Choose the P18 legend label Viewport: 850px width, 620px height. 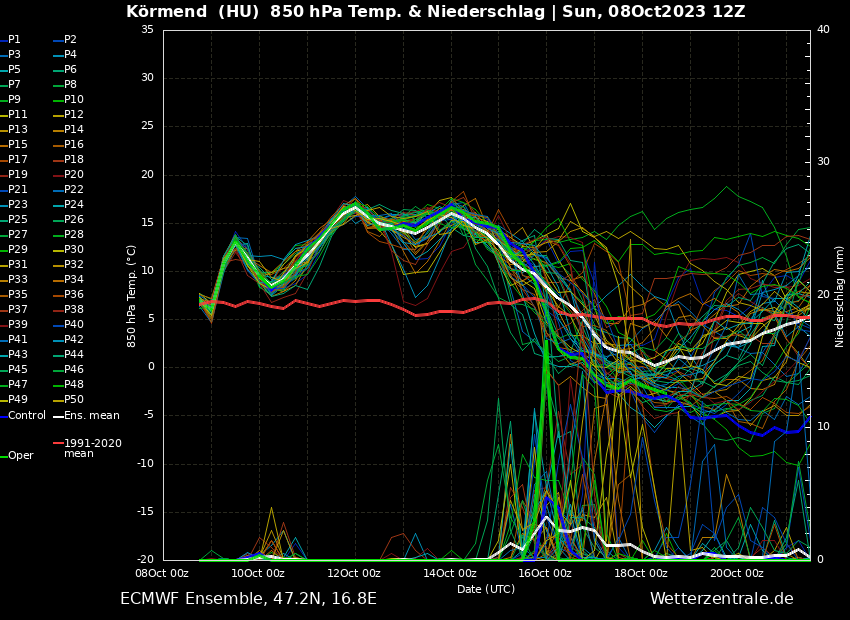(74, 160)
